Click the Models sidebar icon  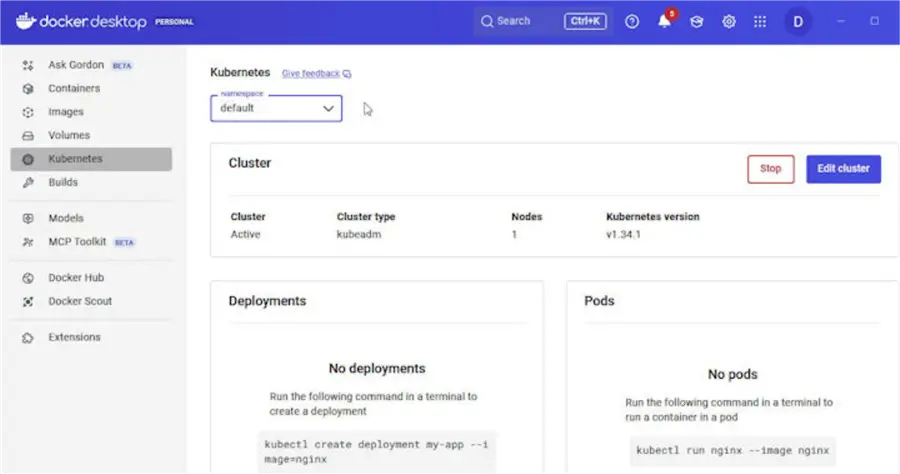[28, 219]
